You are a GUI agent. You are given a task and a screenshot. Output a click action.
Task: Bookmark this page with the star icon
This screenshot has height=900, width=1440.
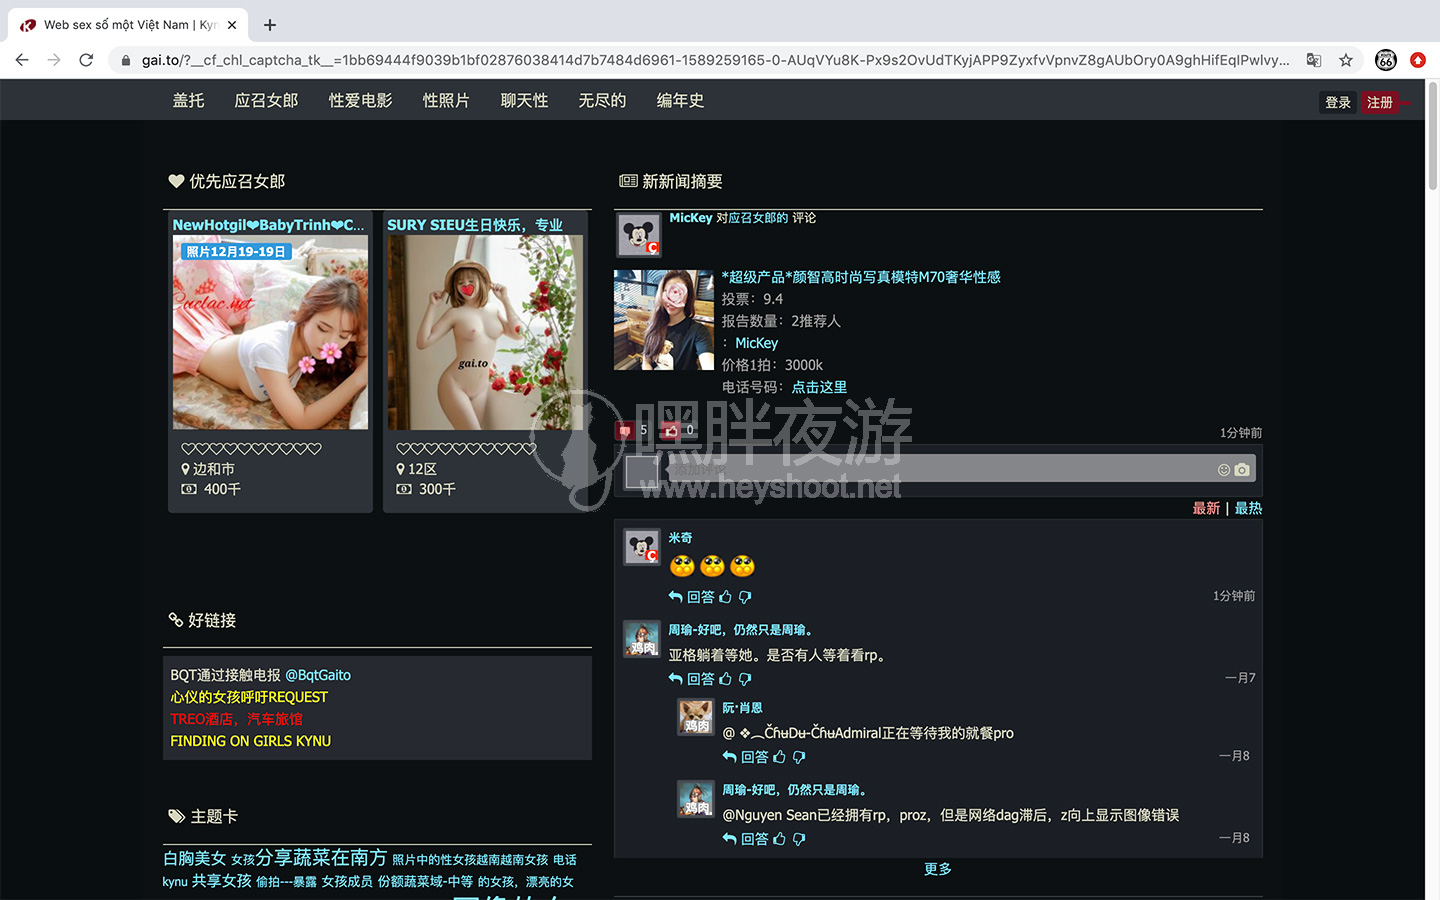(1346, 60)
